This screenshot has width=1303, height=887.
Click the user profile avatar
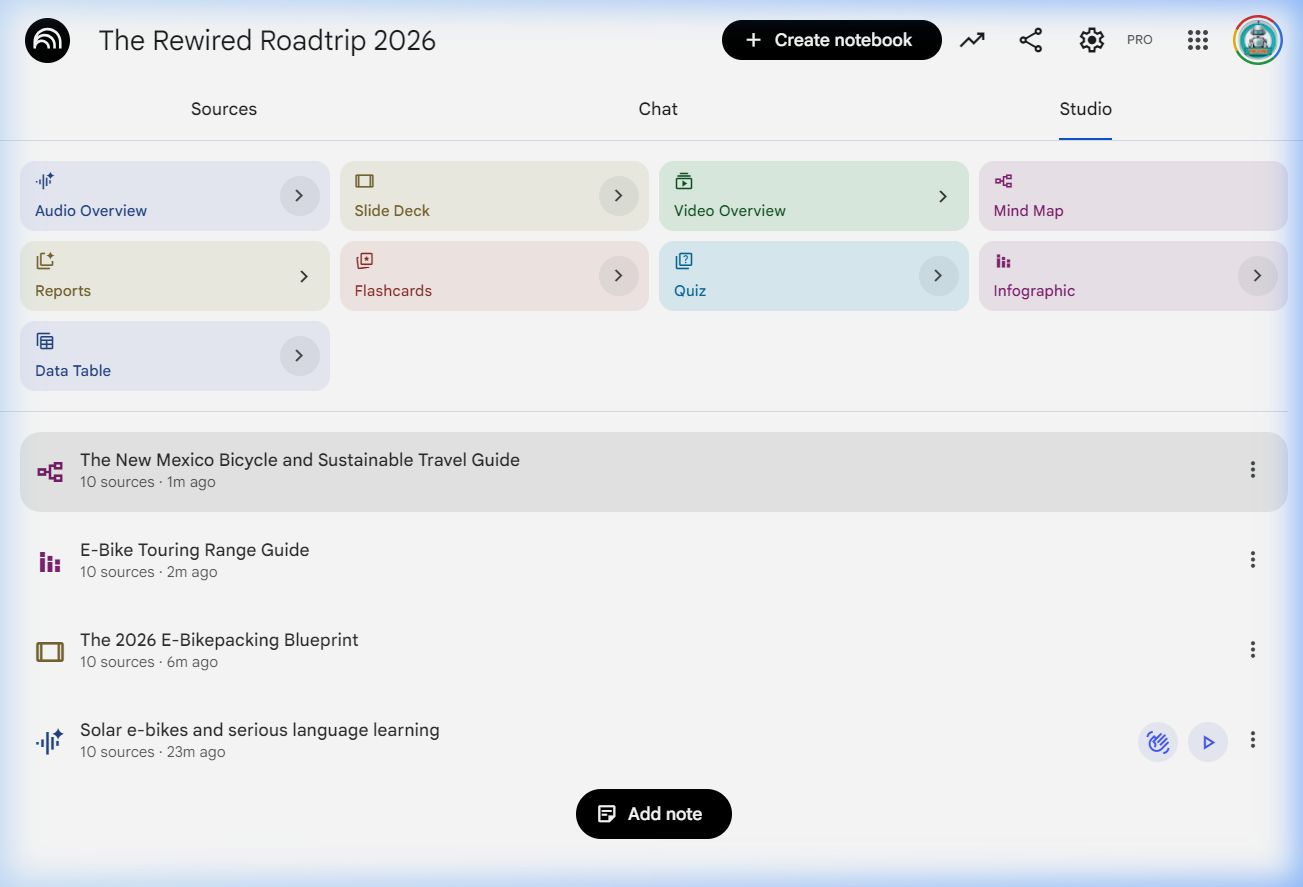[1257, 40]
